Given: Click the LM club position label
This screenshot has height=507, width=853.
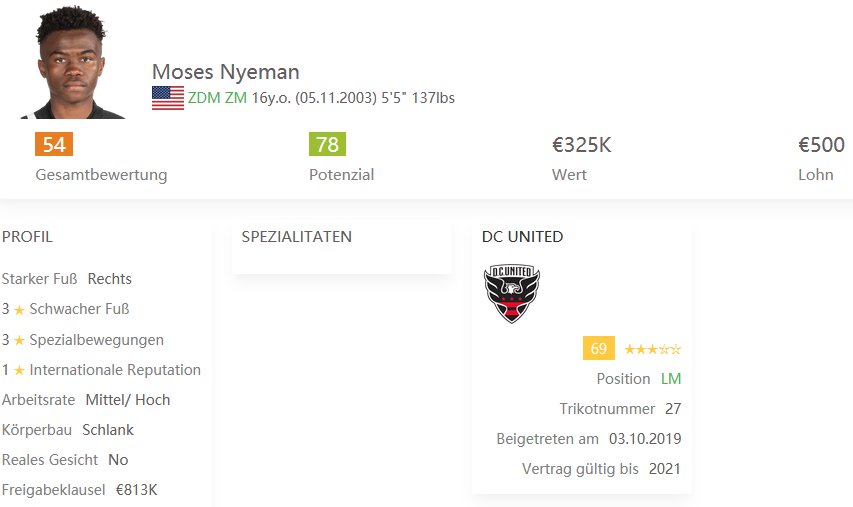Looking at the screenshot, I should point(671,379).
